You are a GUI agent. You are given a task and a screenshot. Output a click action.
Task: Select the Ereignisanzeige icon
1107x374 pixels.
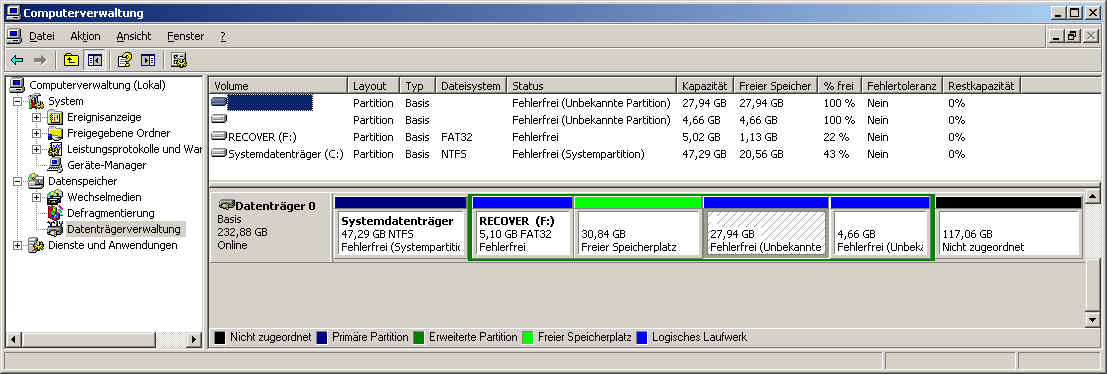(55, 117)
